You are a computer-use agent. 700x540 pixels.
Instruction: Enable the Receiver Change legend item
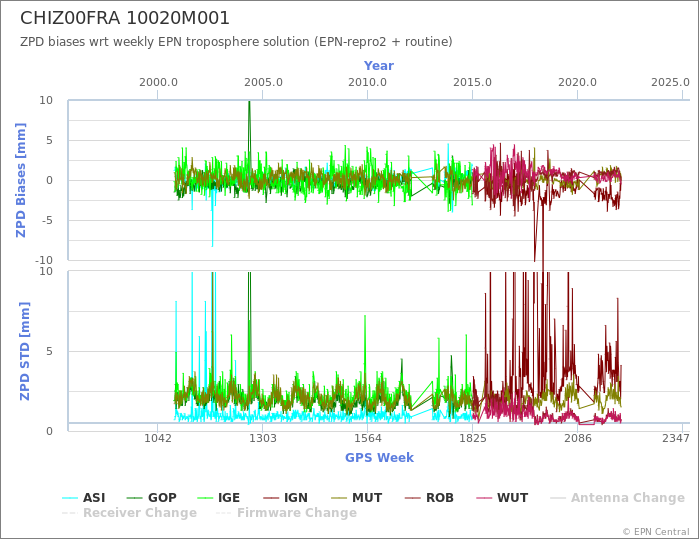tap(129, 513)
